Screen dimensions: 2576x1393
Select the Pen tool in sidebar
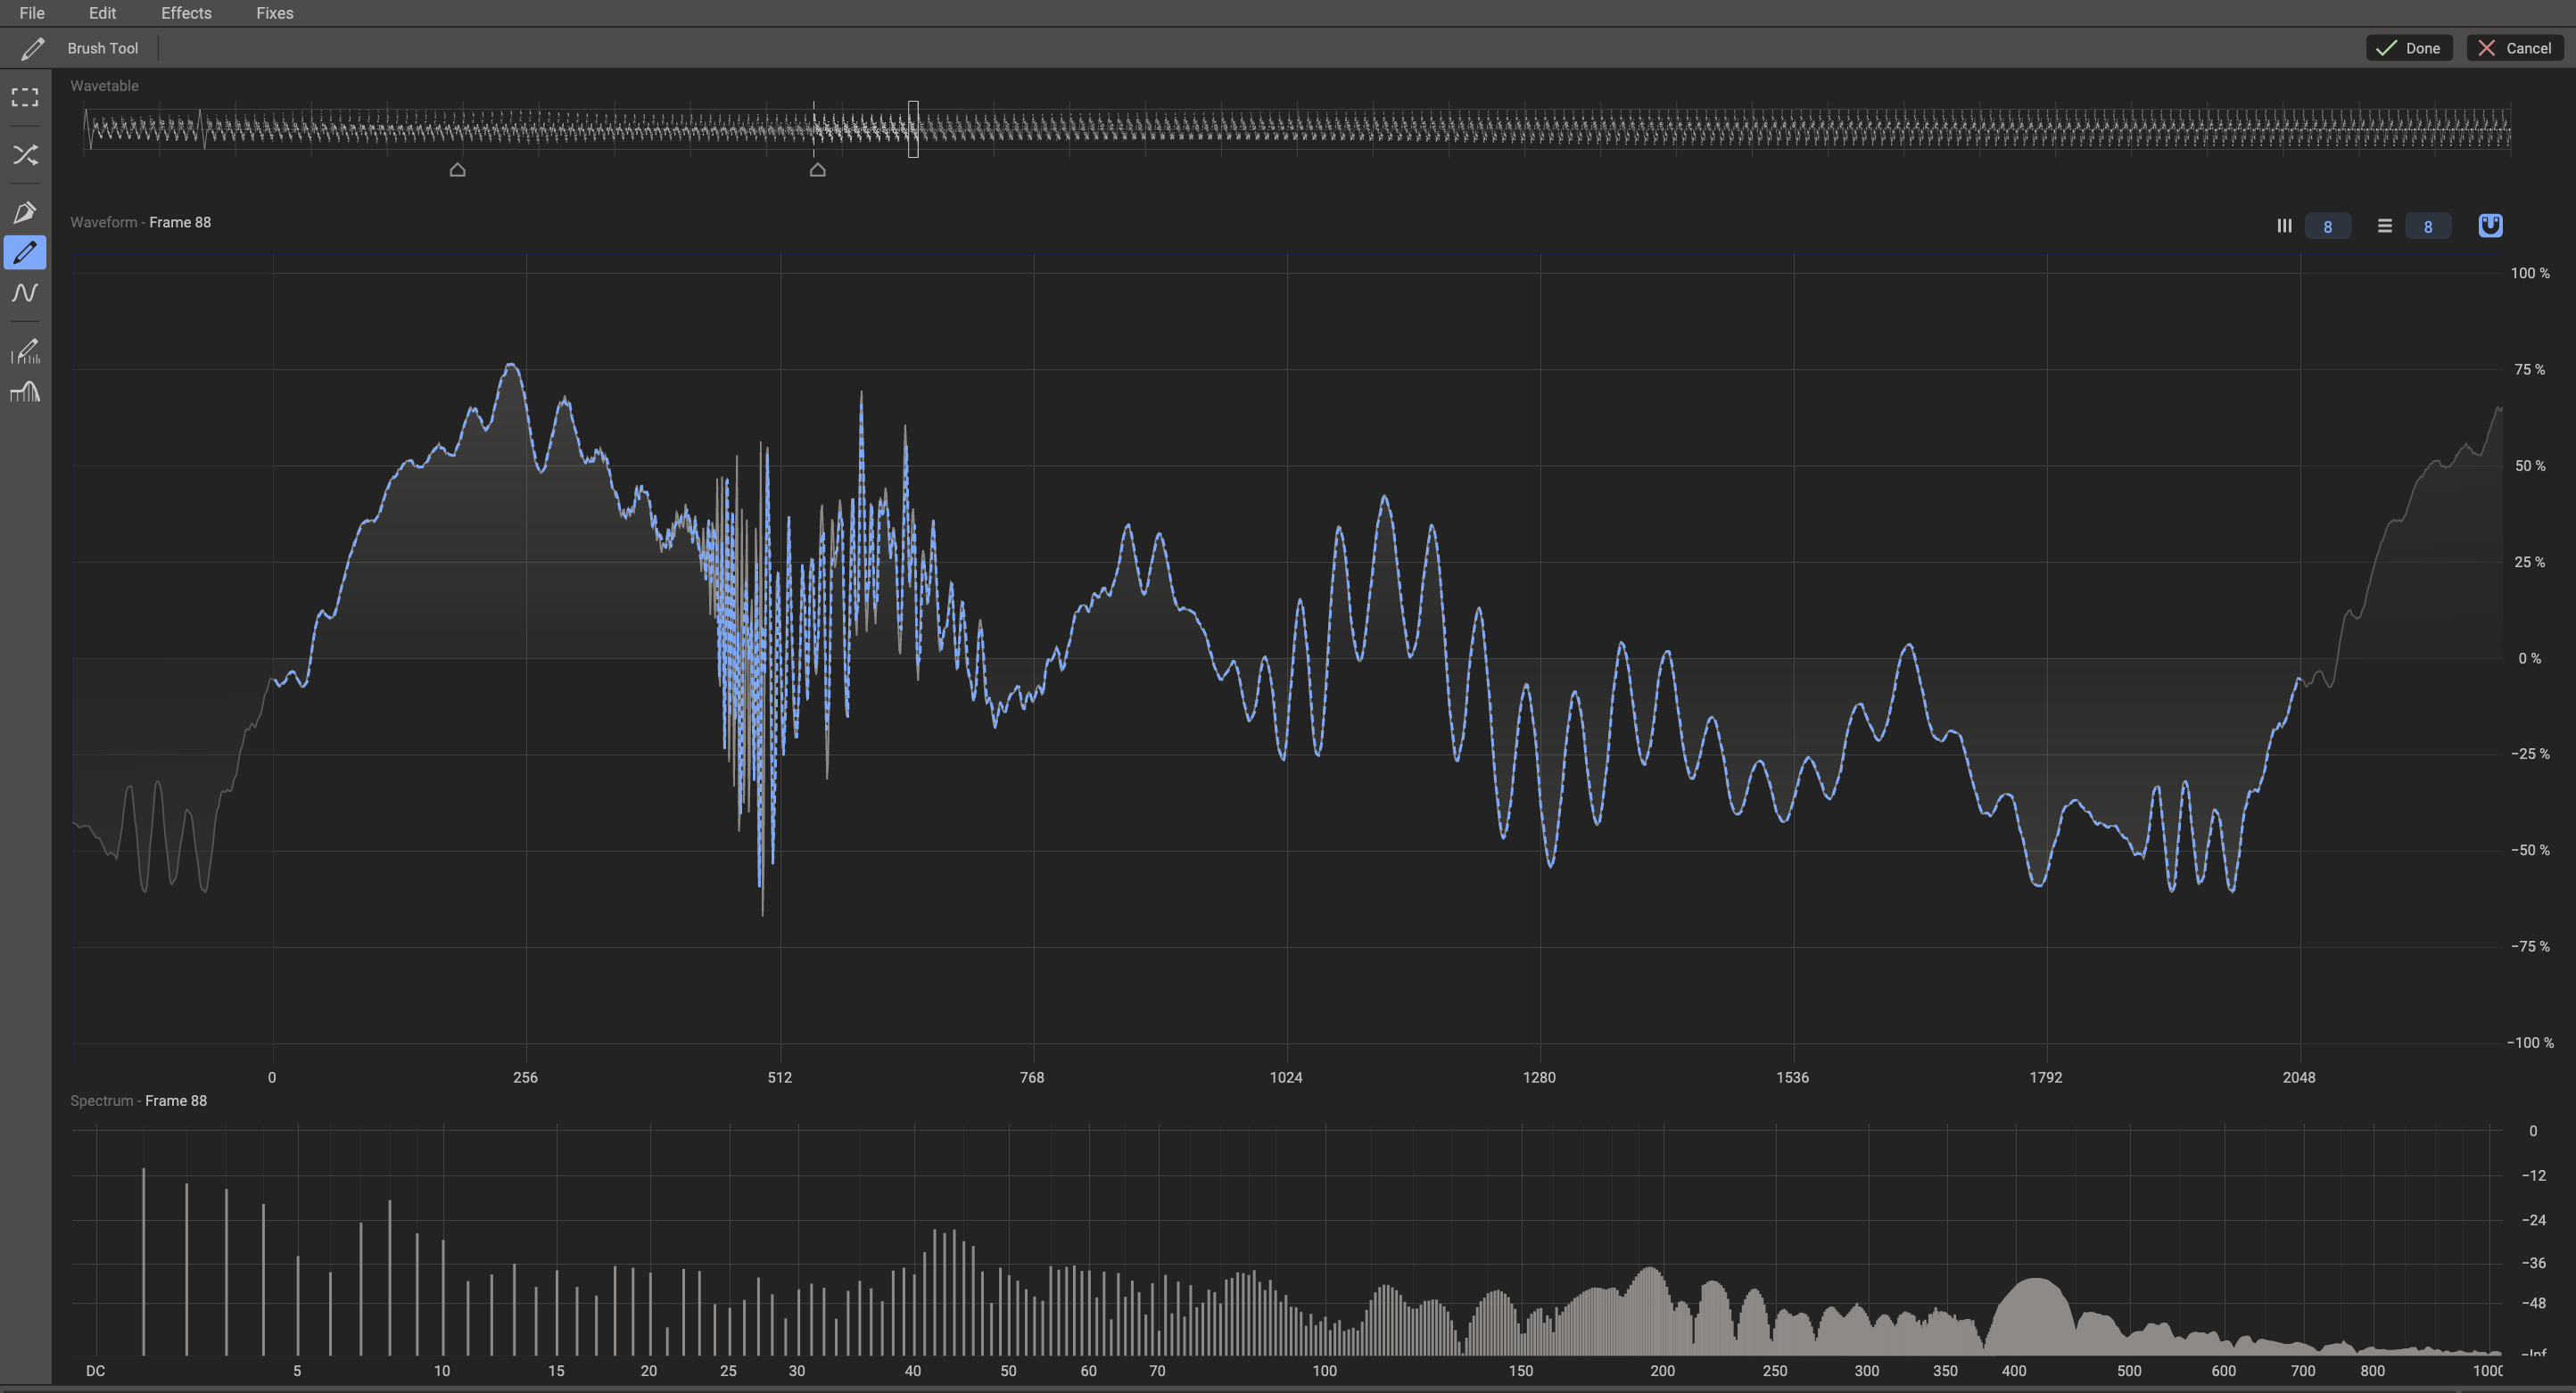pyautogui.click(x=25, y=212)
